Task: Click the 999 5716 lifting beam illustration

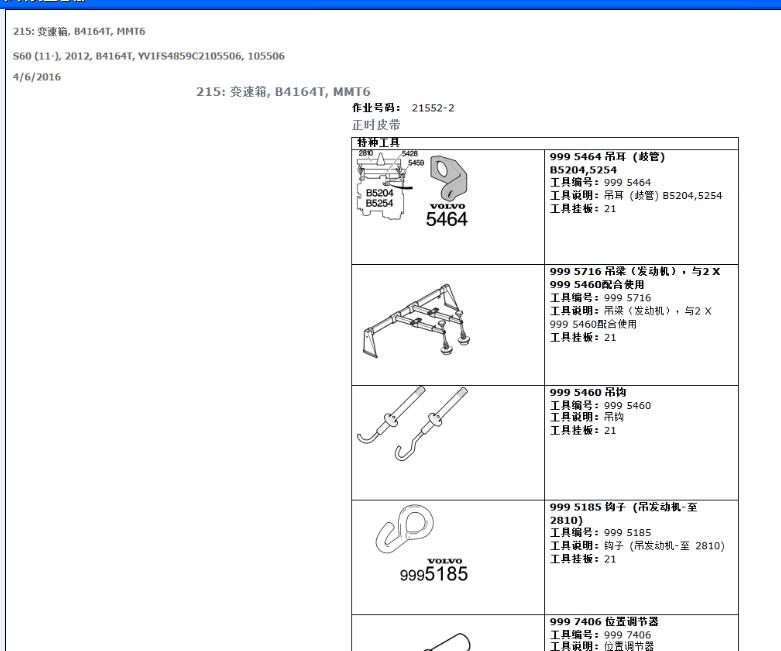Action: [x=417, y=321]
